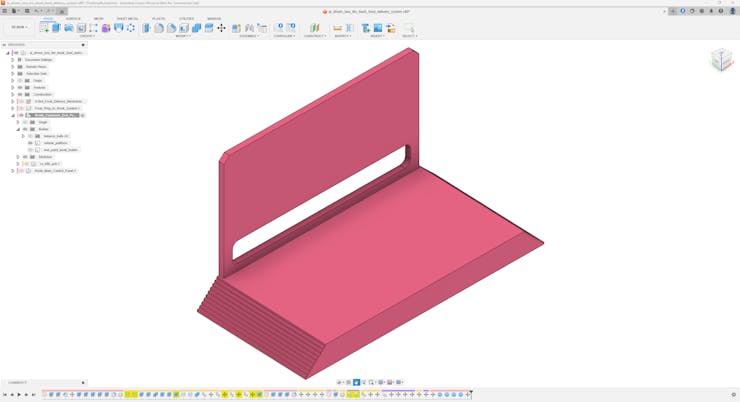Click the New Sketch tool icon
Viewport: 740px width, 402px height.
(44, 28)
